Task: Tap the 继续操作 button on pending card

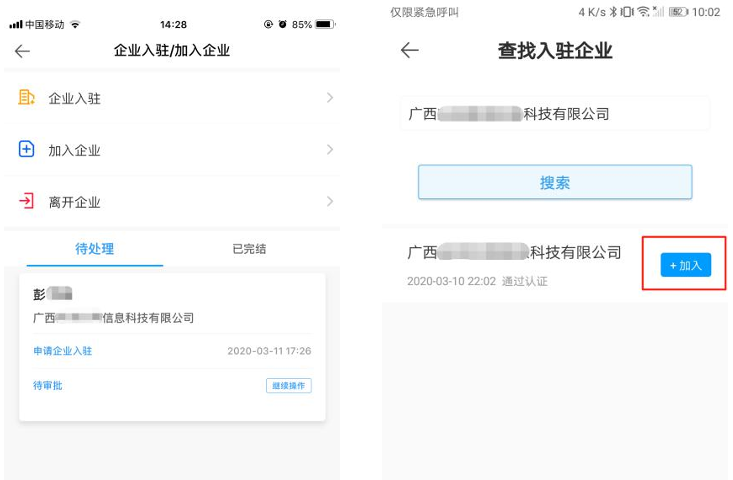Action: 288,386
